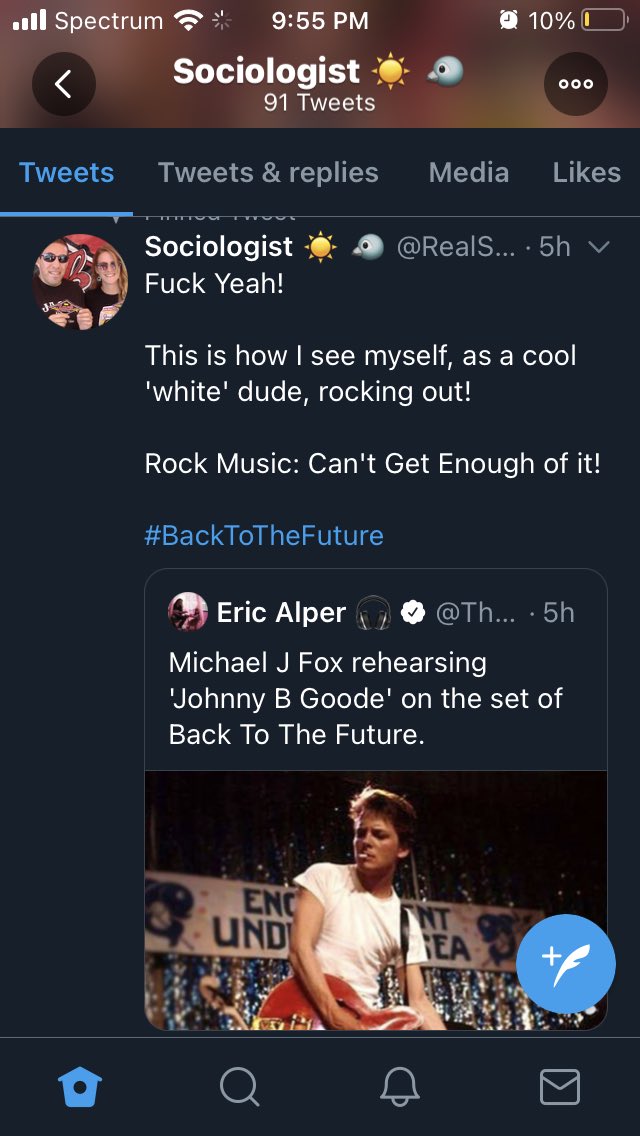Switch to the Media tab

point(468,173)
